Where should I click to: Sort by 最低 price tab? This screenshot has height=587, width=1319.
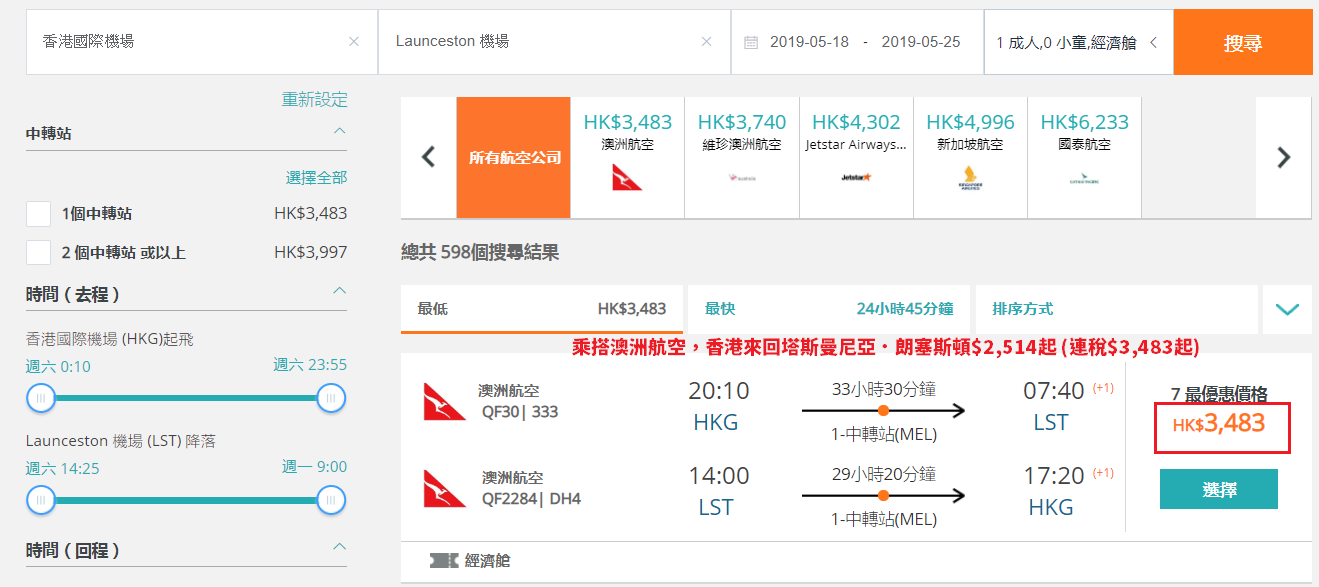542,309
